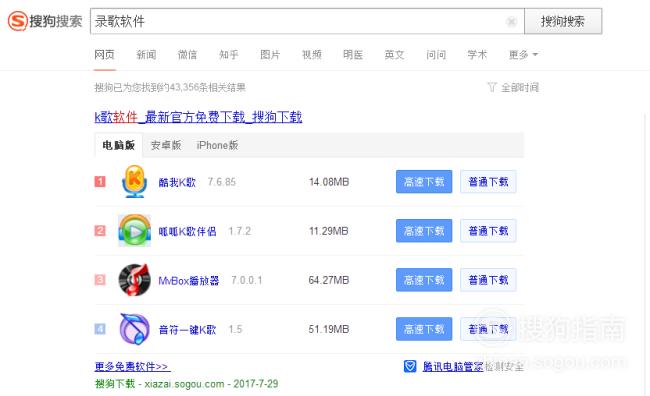
Task: Click the 14.08MB file size text
Action: coord(329,182)
